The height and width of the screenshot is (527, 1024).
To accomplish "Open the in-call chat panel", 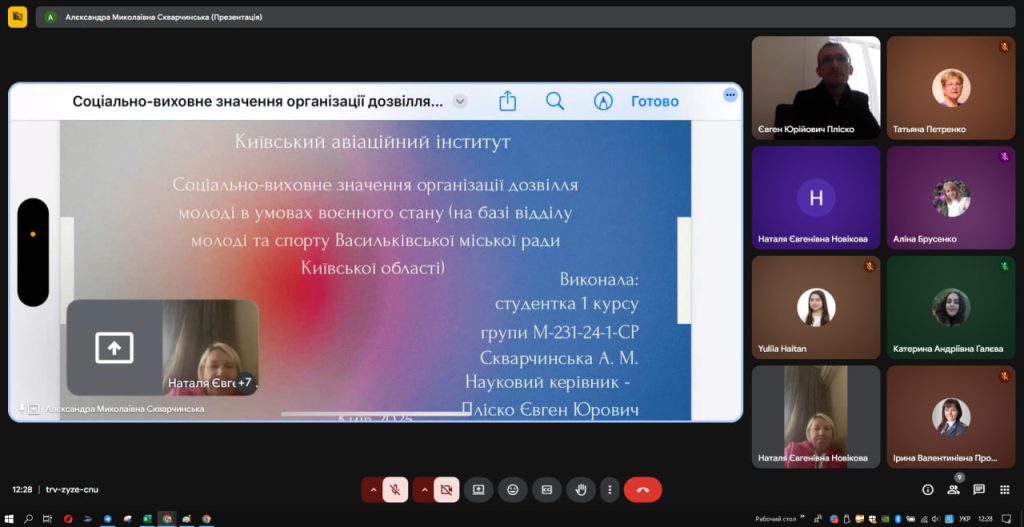I will pos(979,490).
